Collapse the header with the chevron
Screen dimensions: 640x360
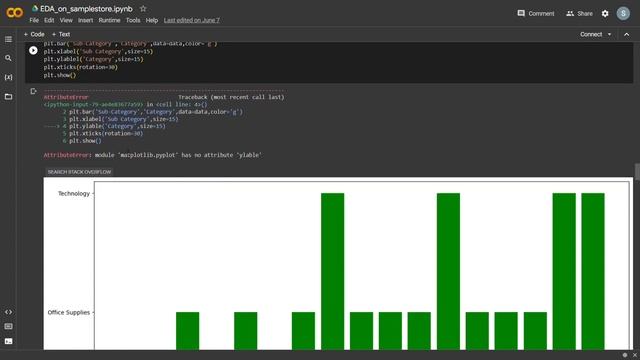(627, 35)
